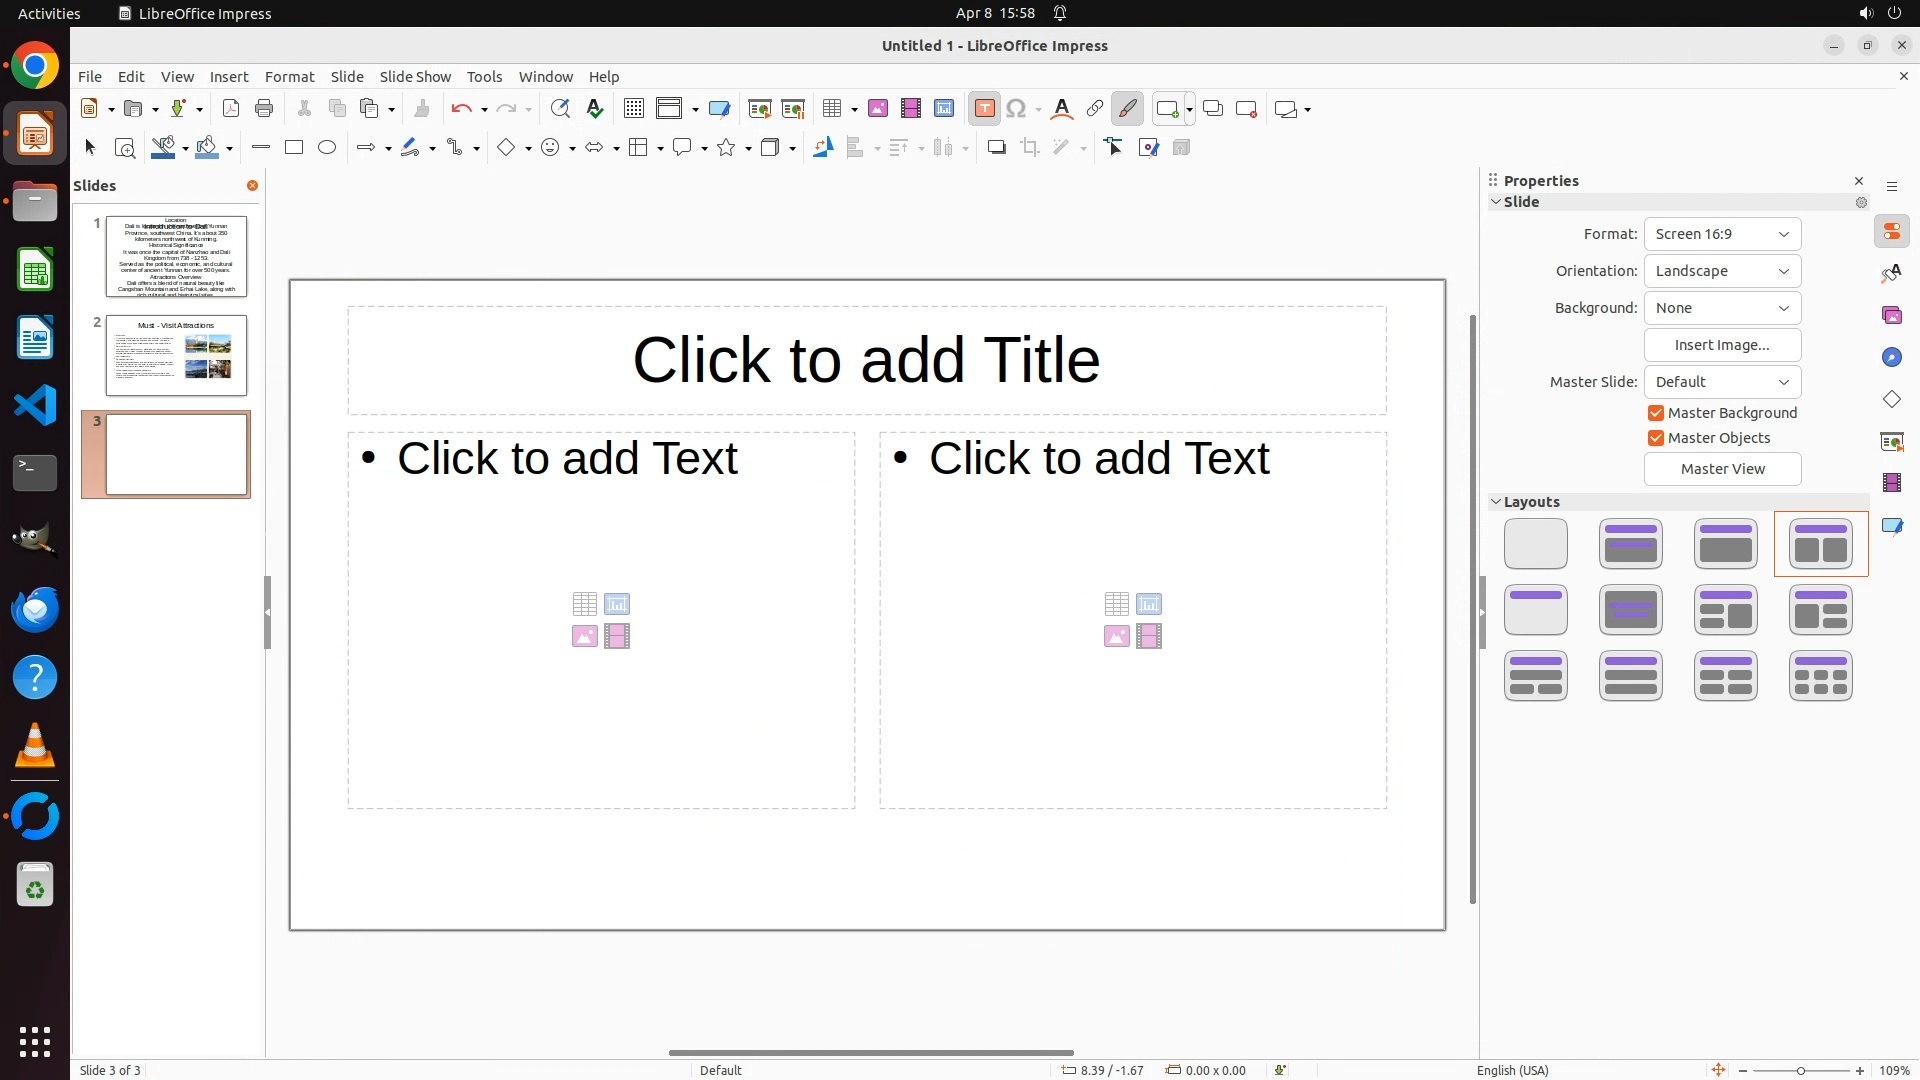1920x1080 pixels.
Task: Select the Ellipse drawing tool
Action: pyautogui.click(x=327, y=148)
